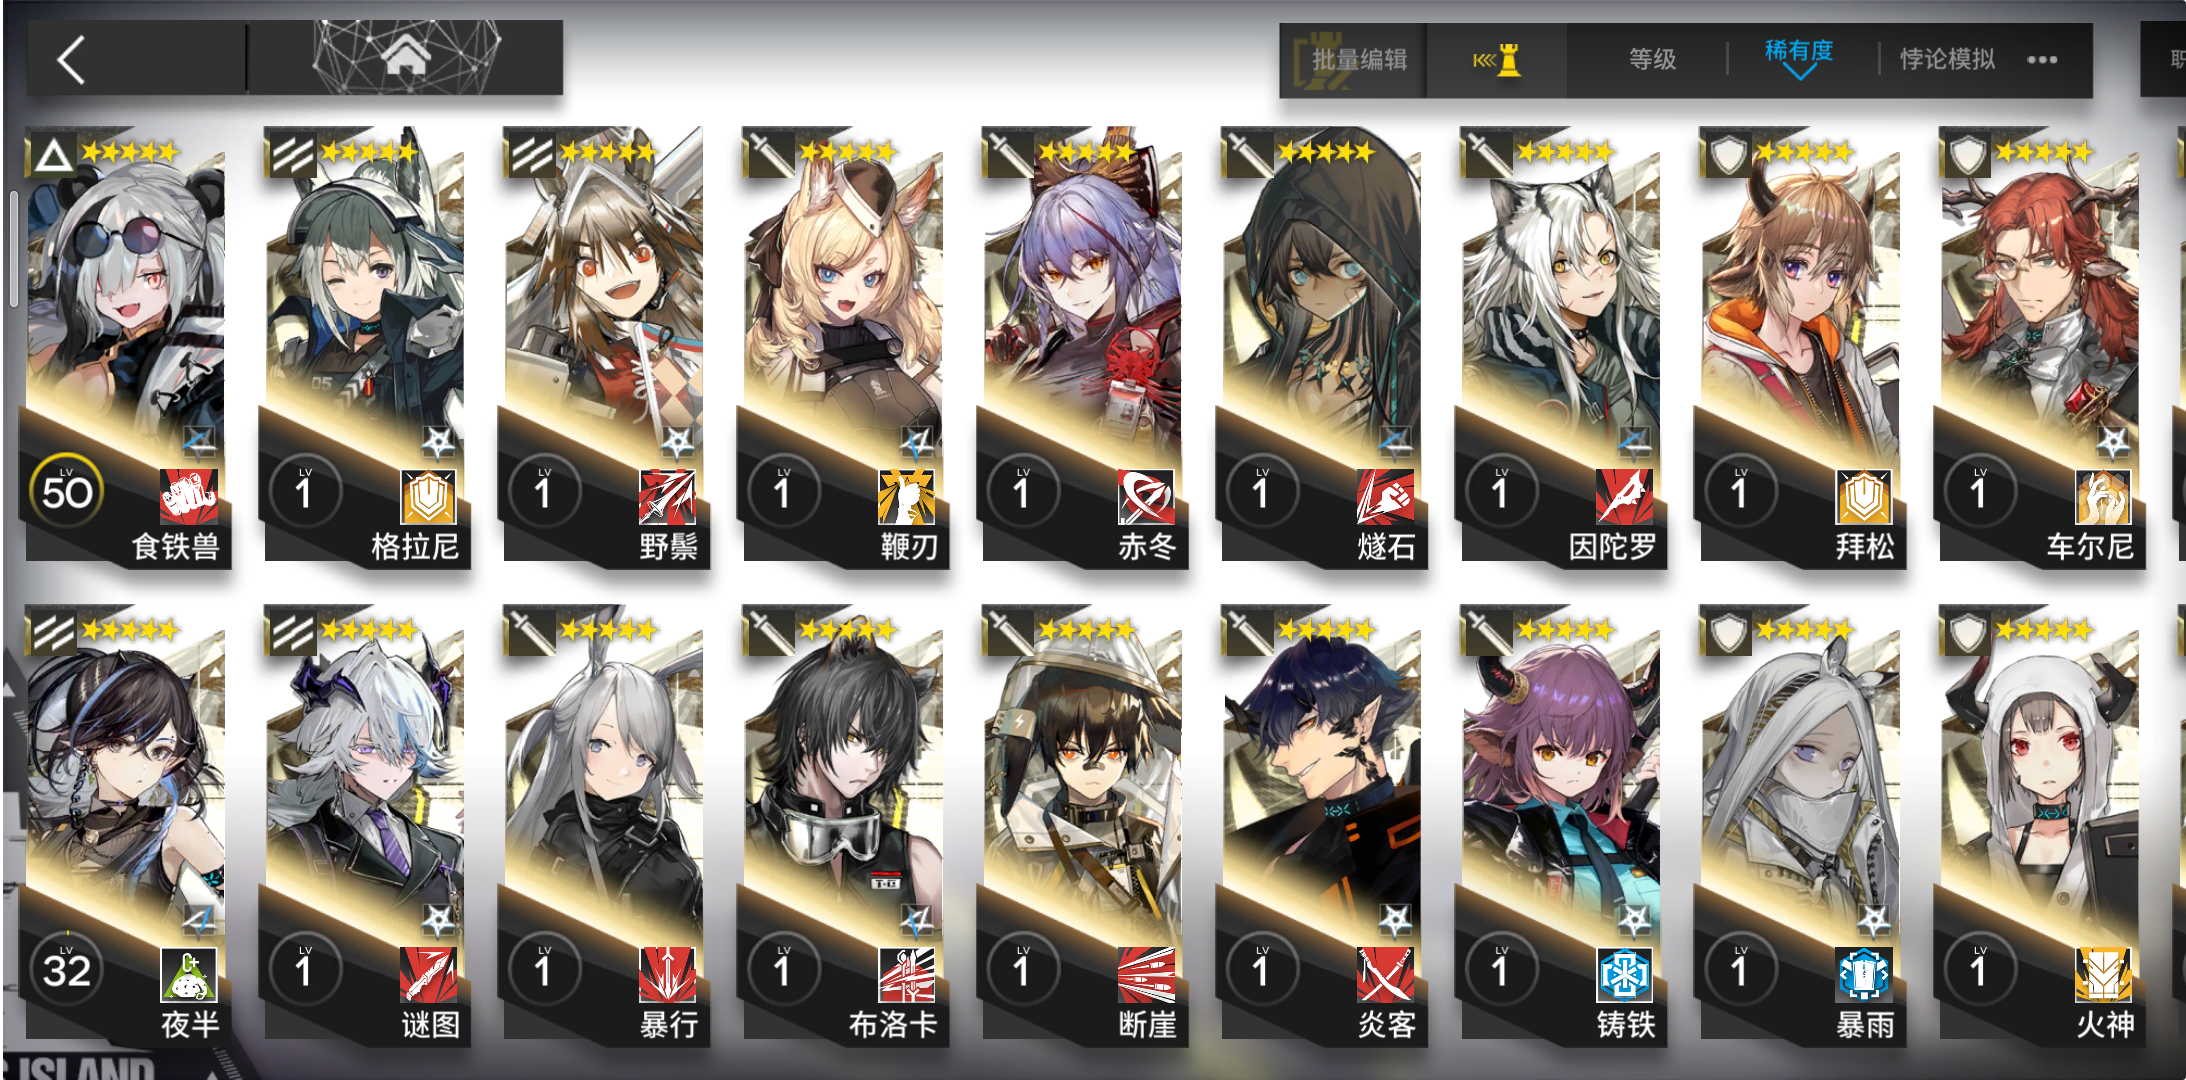The image size is (2186, 1080).
Task: Click 夜半's green flask skill icon
Action: pyautogui.click(x=189, y=974)
